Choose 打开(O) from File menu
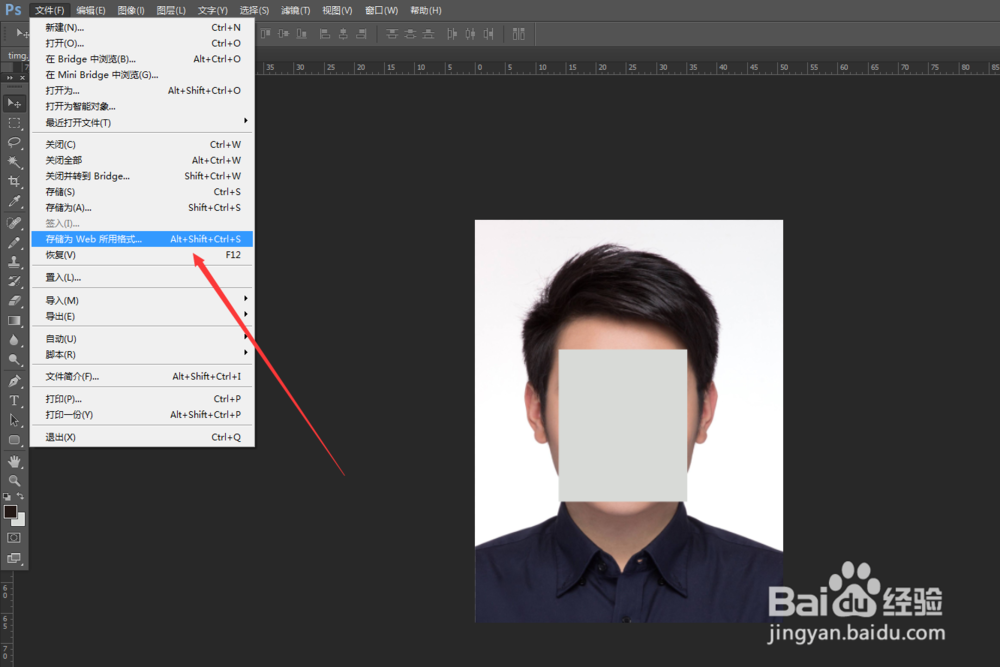Screen dimensions: 1000x667 pyautogui.click(x=142, y=43)
